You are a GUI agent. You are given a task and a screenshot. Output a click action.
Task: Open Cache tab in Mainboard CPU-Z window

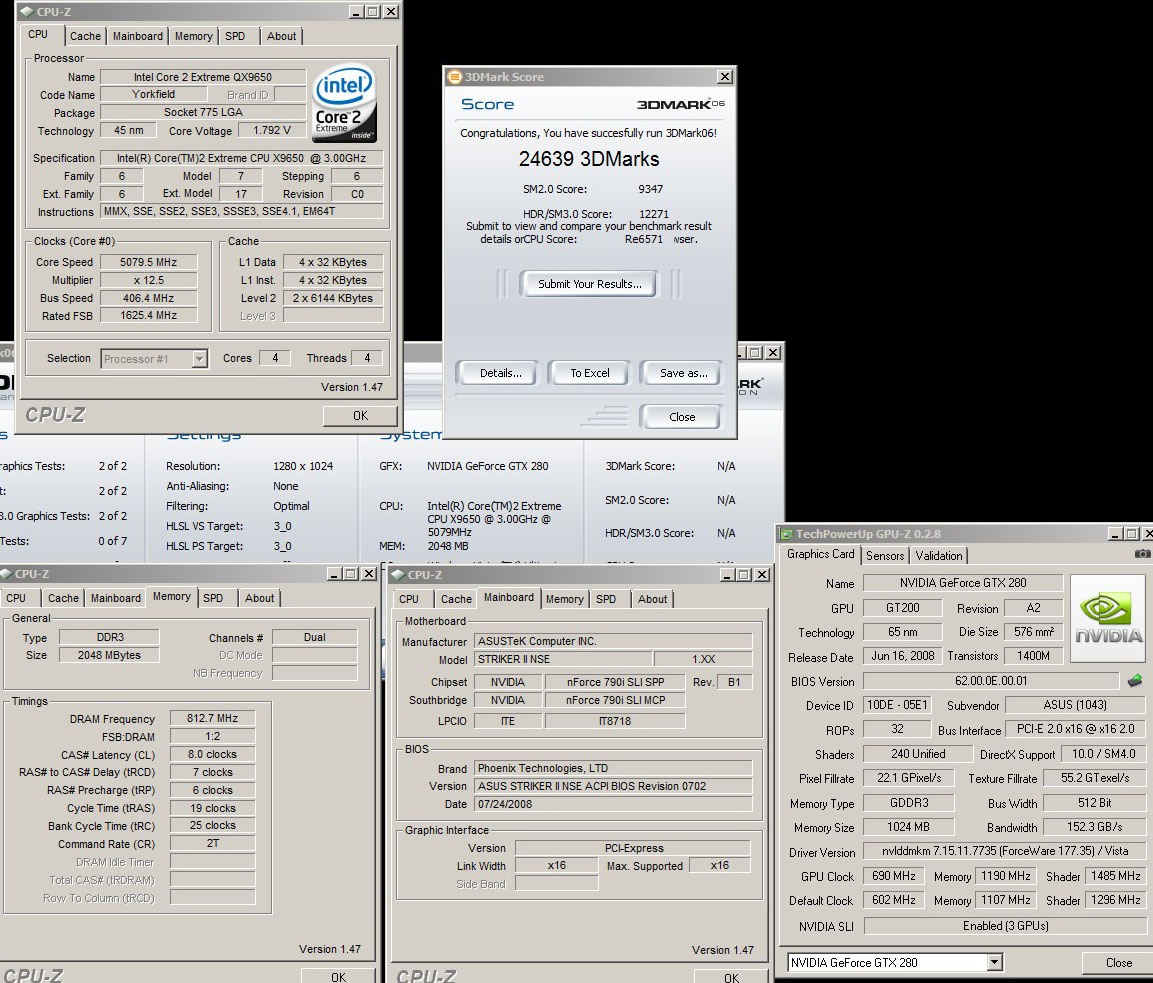456,599
